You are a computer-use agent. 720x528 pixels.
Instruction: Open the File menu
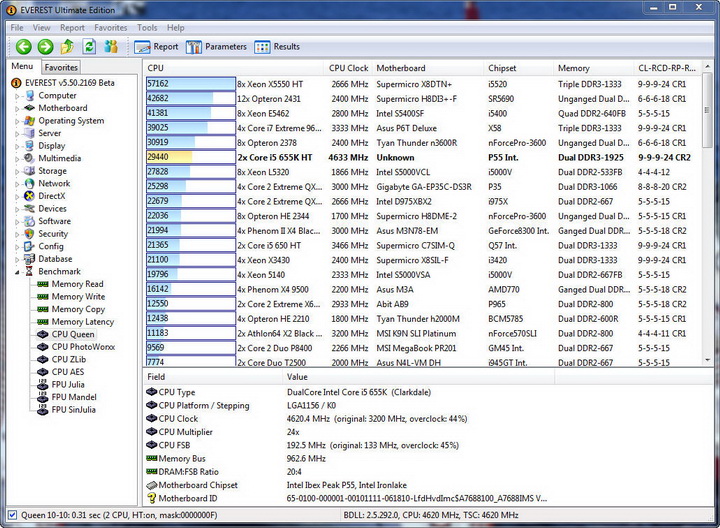[17, 28]
